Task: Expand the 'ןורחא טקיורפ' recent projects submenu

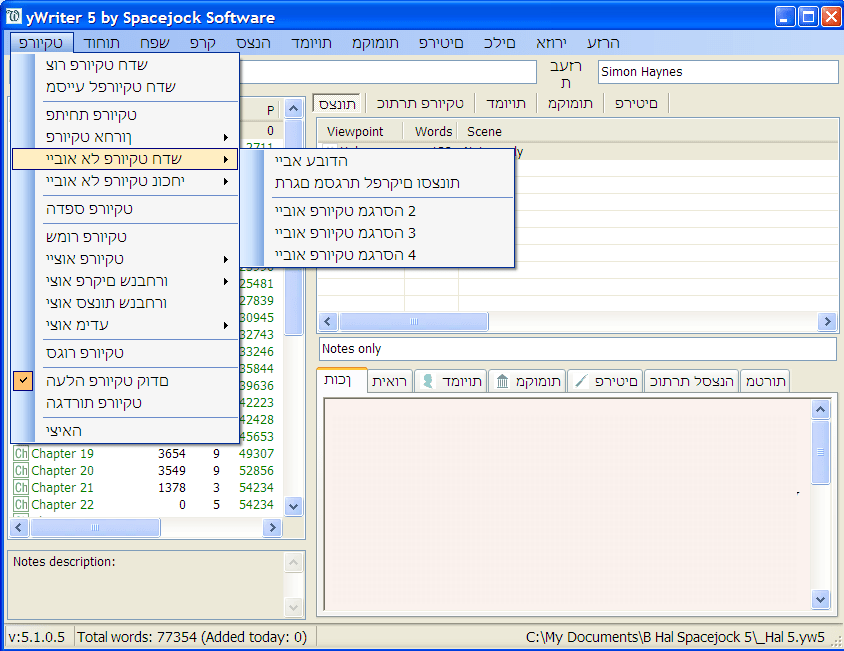Action: point(125,137)
